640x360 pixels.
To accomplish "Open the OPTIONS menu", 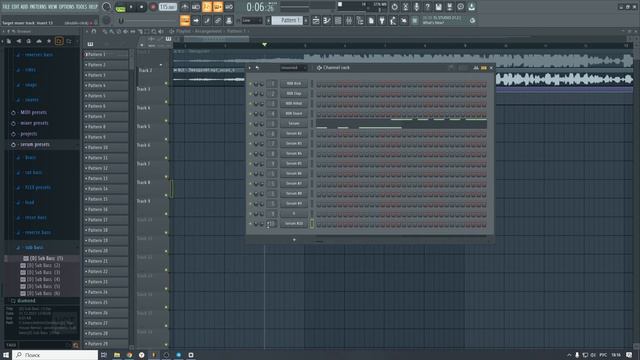I will coord(67,7).
